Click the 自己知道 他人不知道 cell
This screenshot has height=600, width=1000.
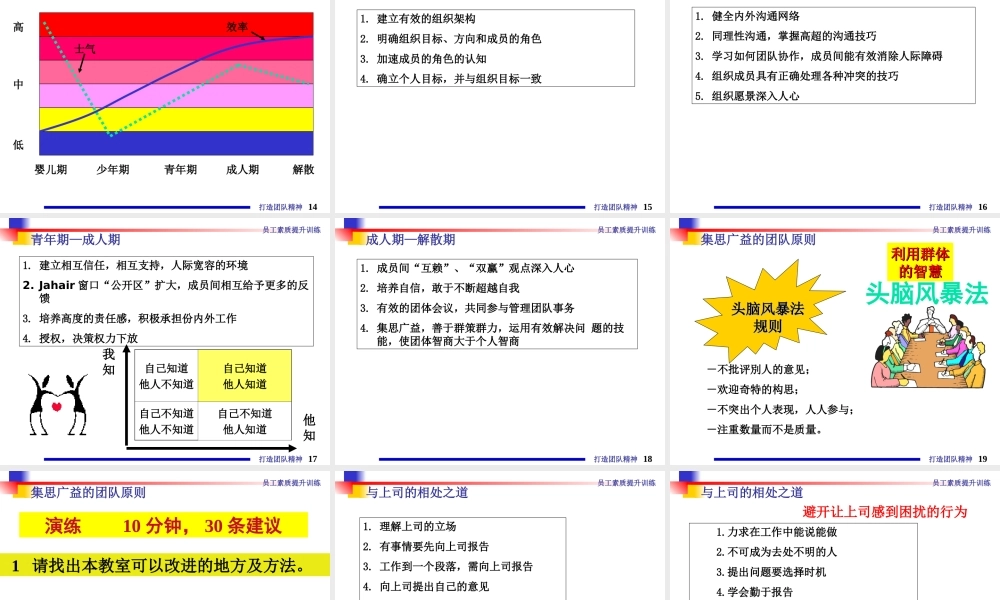point(166,376)
